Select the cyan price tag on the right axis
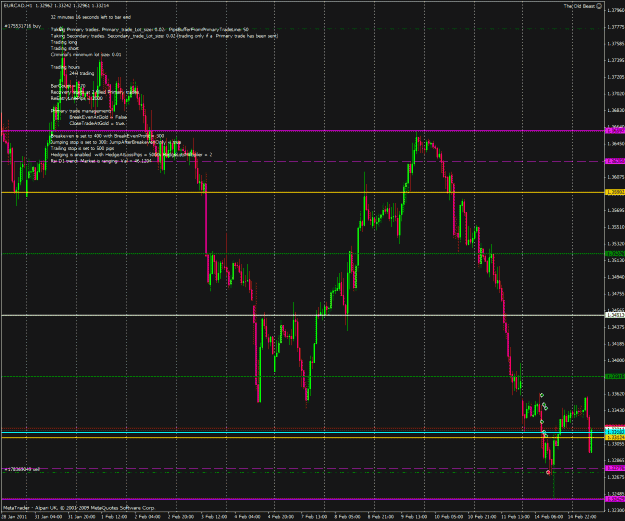 click(x=615, y=432)
